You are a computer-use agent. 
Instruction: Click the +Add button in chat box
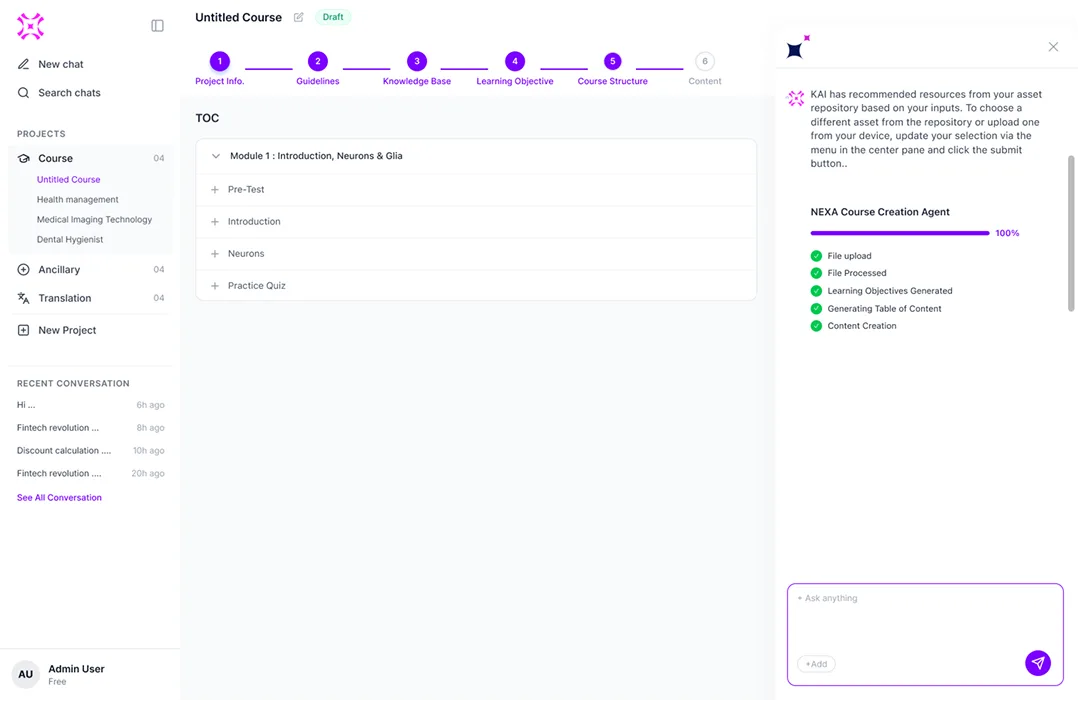(x=816, y=664)
